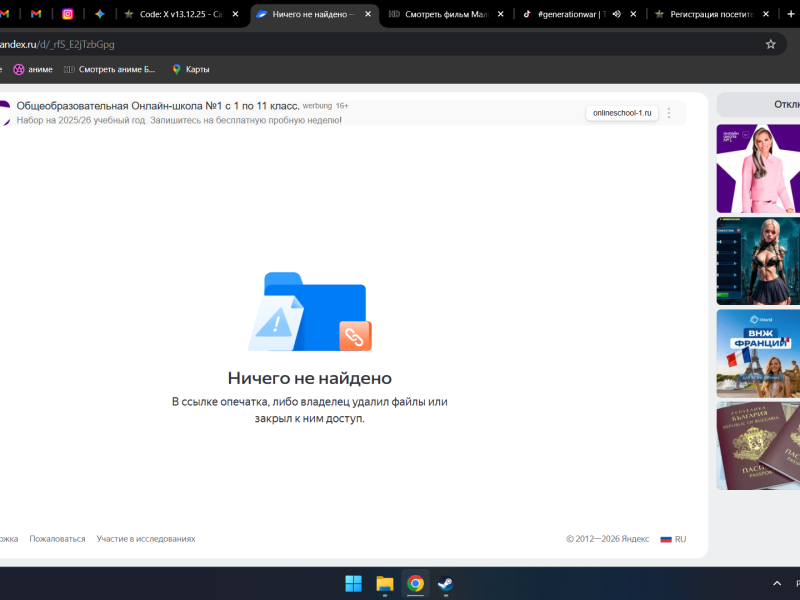Click the Пожаловаться footer link
Viewport: 800px width, 600px height.
click(x=57, y=539)
